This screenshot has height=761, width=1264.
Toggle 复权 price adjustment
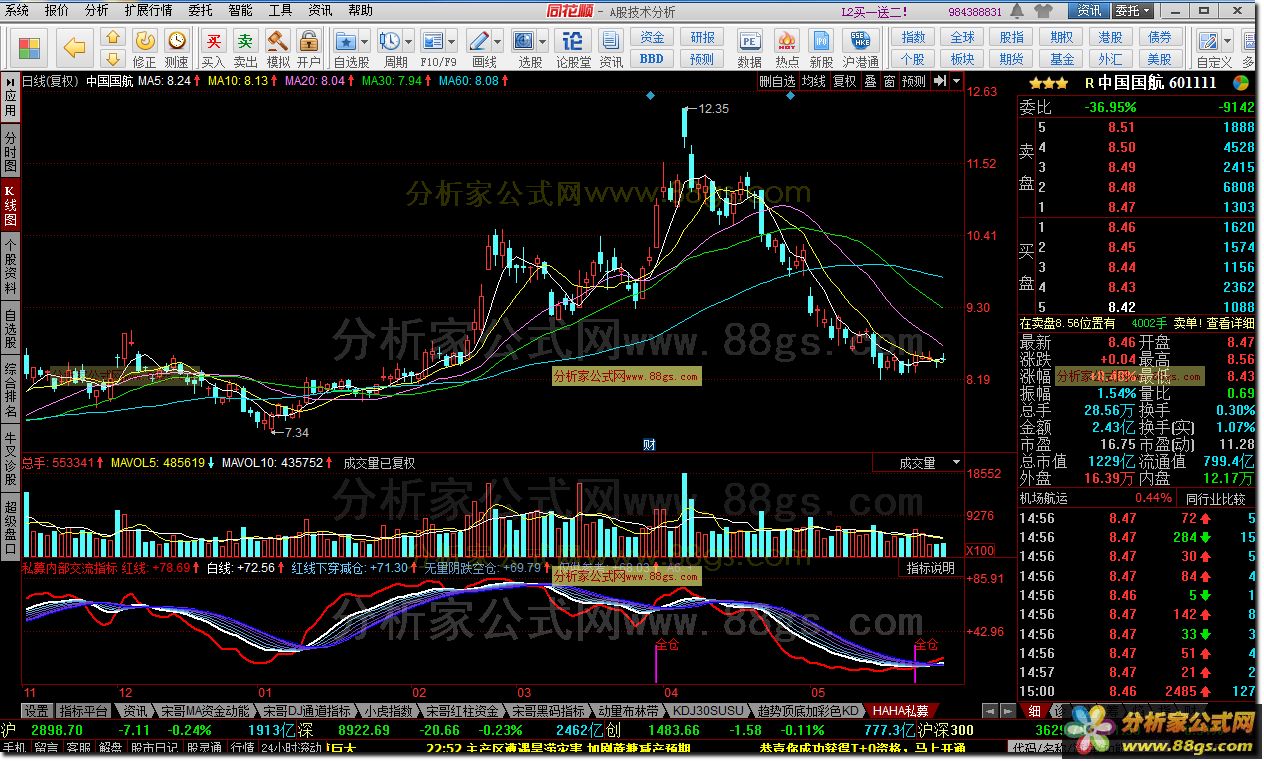844,81
